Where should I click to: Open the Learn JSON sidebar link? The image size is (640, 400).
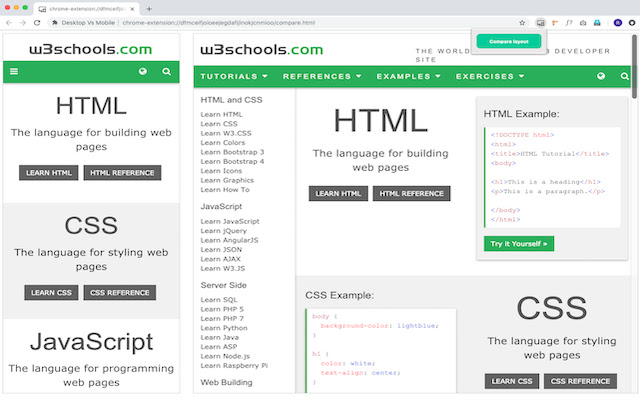(x=221, y=249)
